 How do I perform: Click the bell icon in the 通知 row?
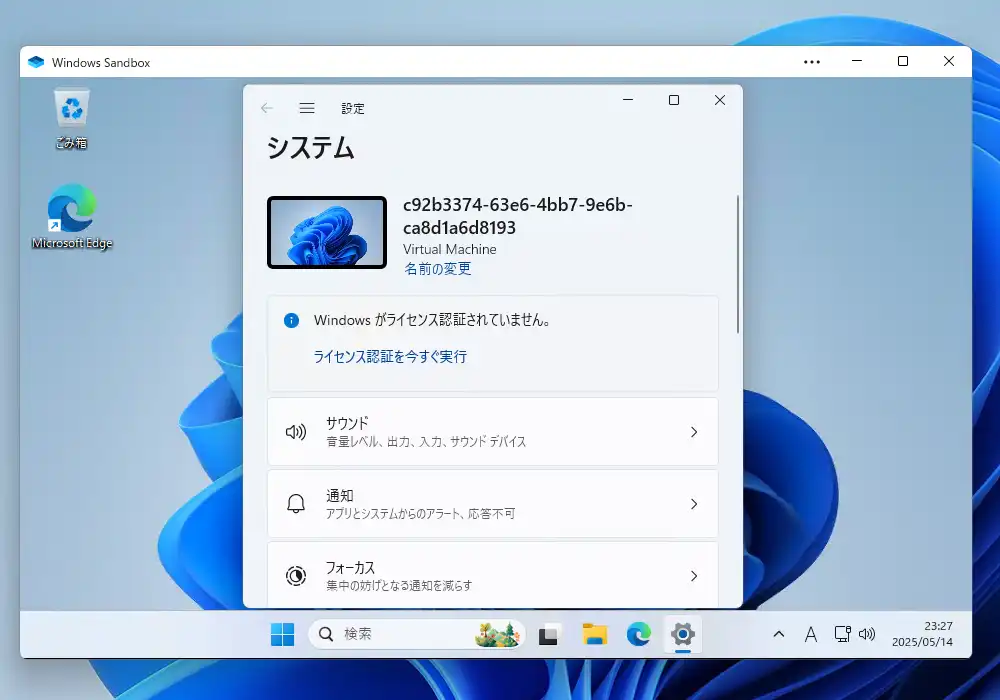coord(296,504)
